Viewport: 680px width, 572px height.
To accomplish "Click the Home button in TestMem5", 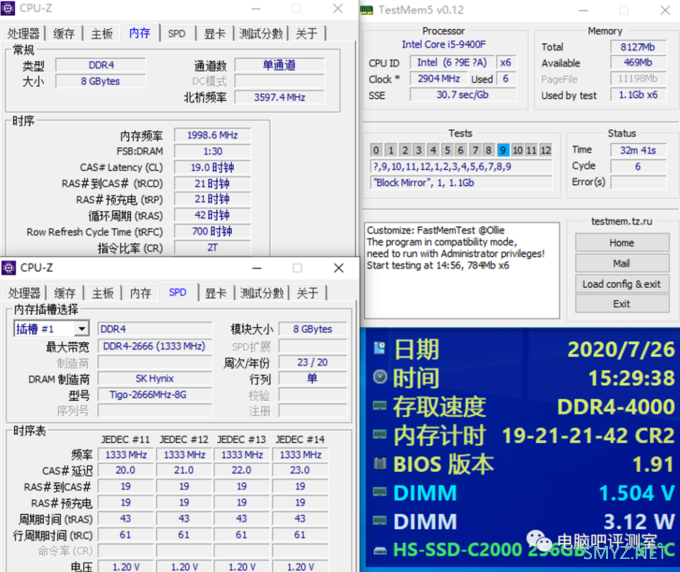I will point(622,242).
